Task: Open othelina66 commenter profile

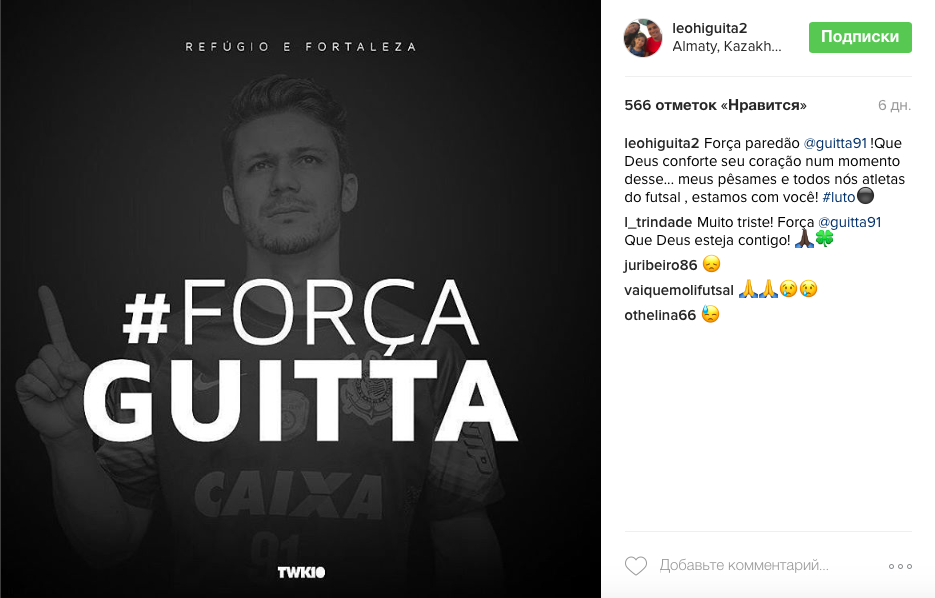Action: click(x=660, y=315)
